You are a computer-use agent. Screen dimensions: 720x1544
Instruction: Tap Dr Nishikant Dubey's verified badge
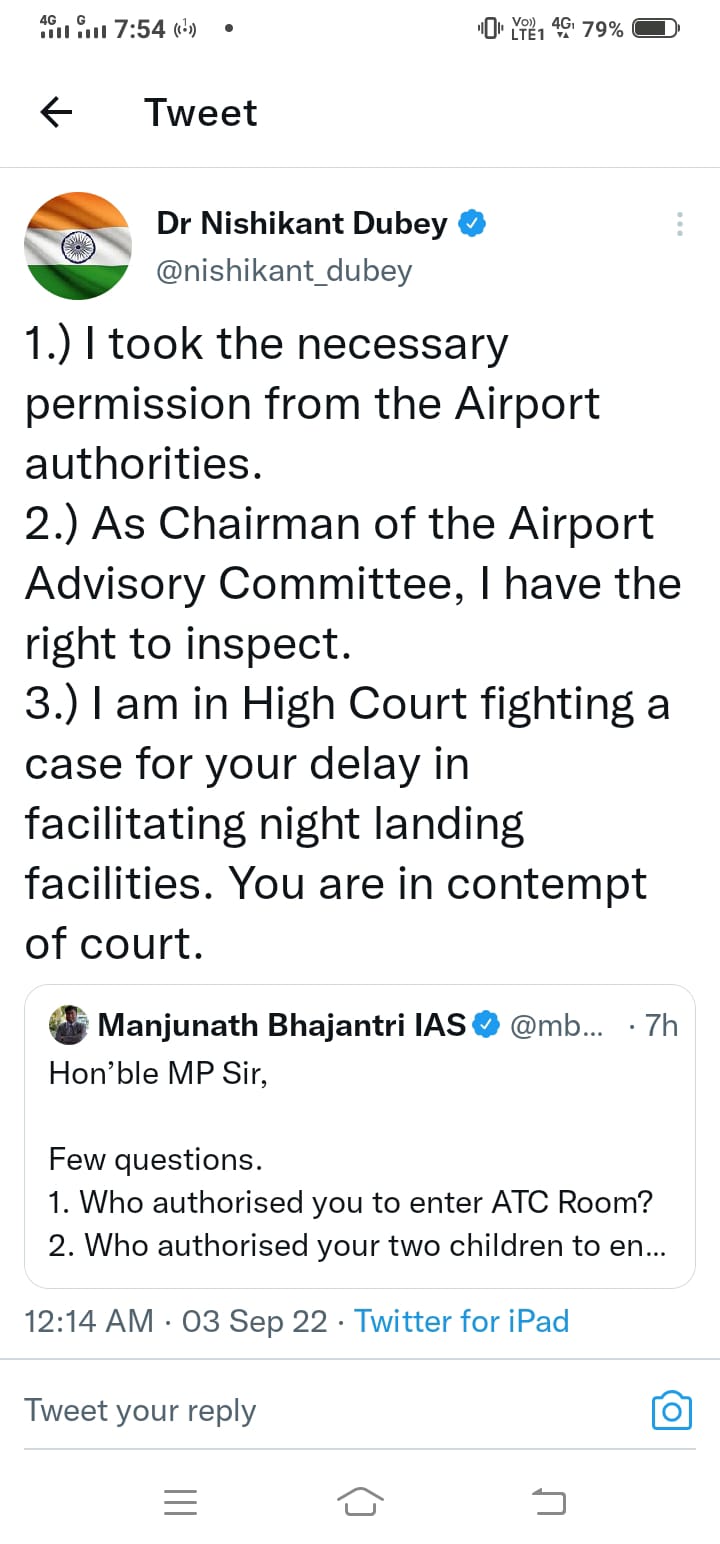click(x=472, y=224)
